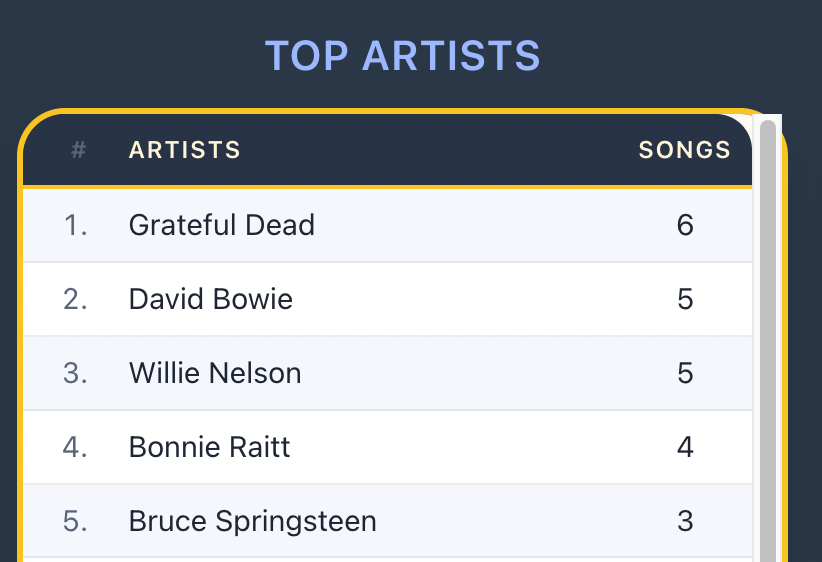822x562 pixels.
Task: Click rank number 5. in table
Action: [76, 521]
